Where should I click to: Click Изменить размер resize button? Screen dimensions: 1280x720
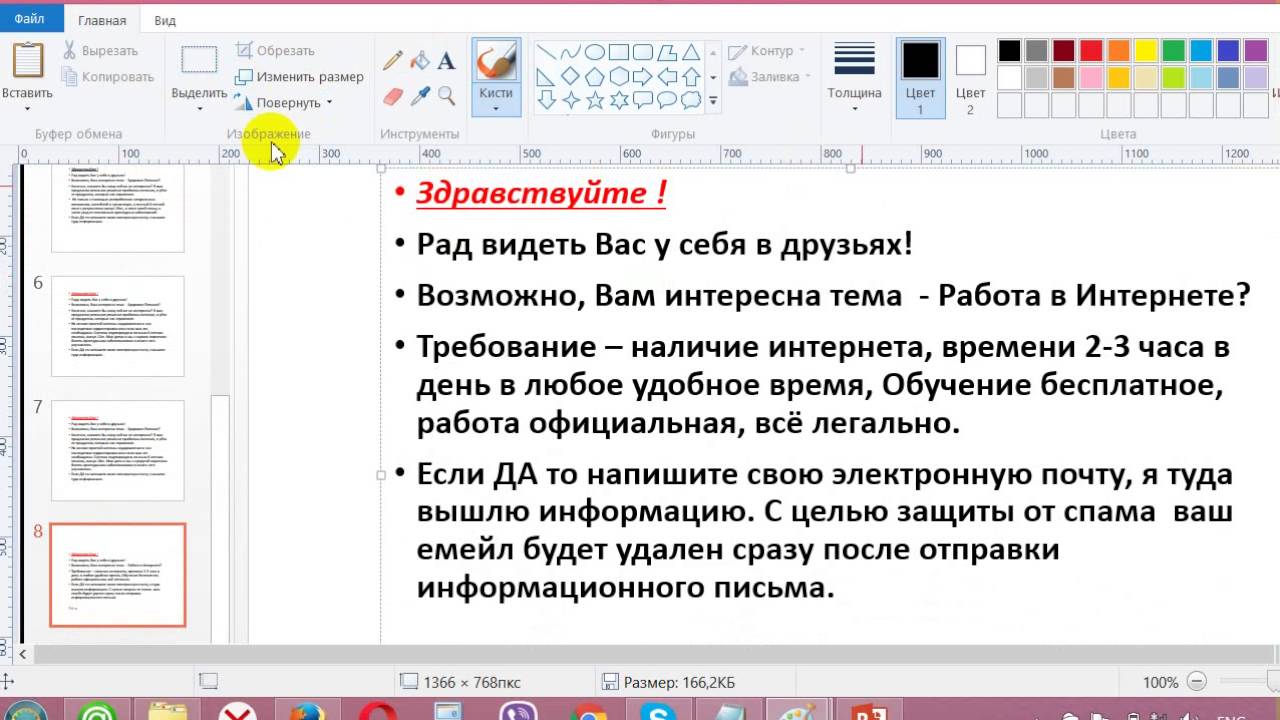coord(299,76)
